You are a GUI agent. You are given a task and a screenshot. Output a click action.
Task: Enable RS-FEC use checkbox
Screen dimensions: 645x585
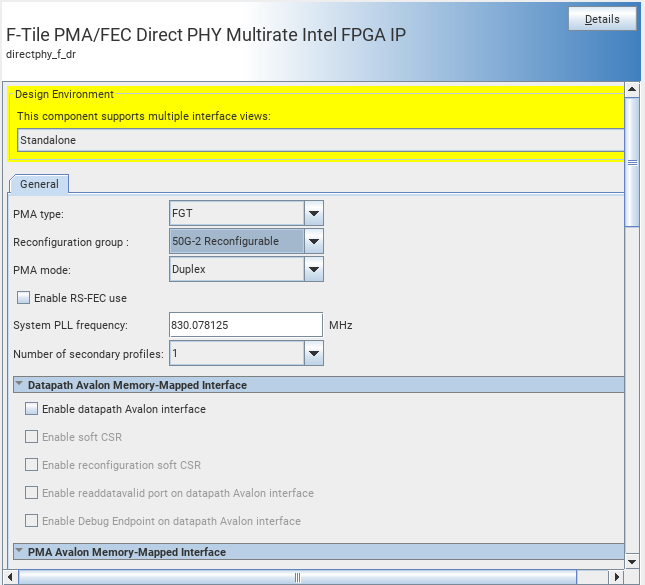coord(23,297)
